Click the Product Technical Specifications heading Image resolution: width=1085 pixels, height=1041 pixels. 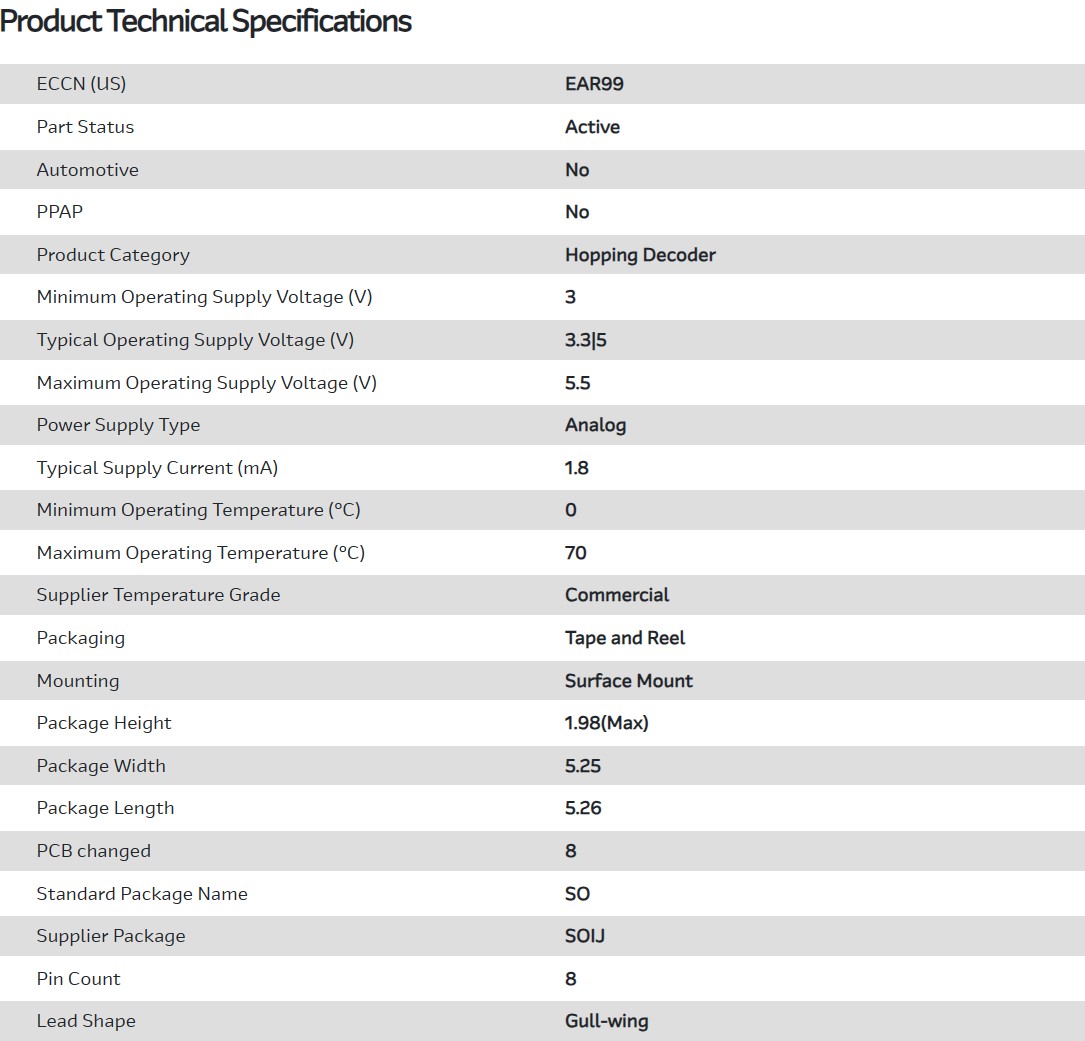(x=206, y=22)
